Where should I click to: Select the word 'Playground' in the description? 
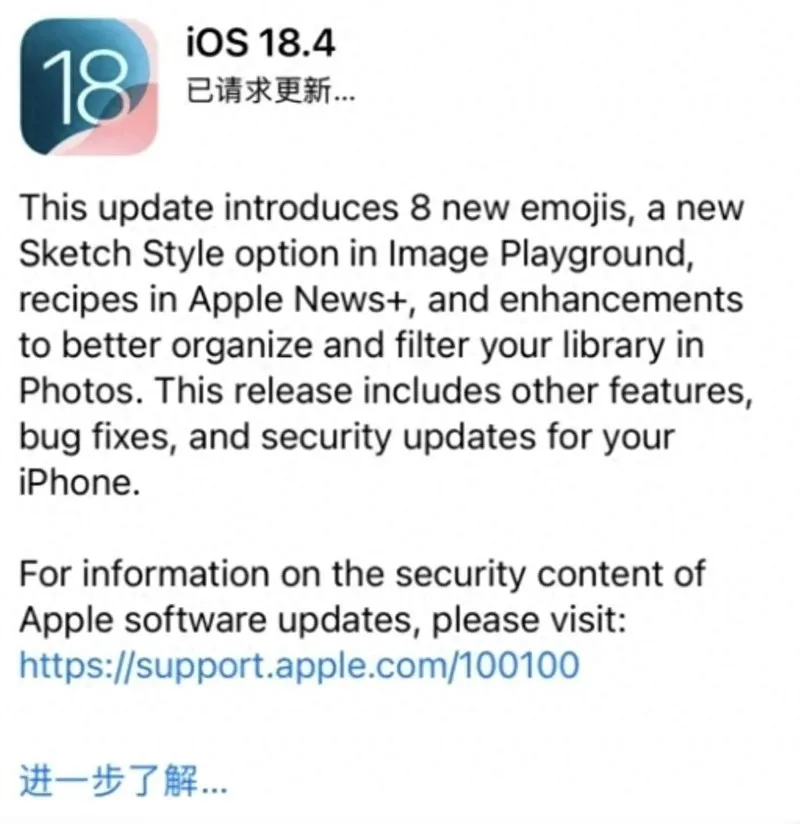(x=597, y=254)
